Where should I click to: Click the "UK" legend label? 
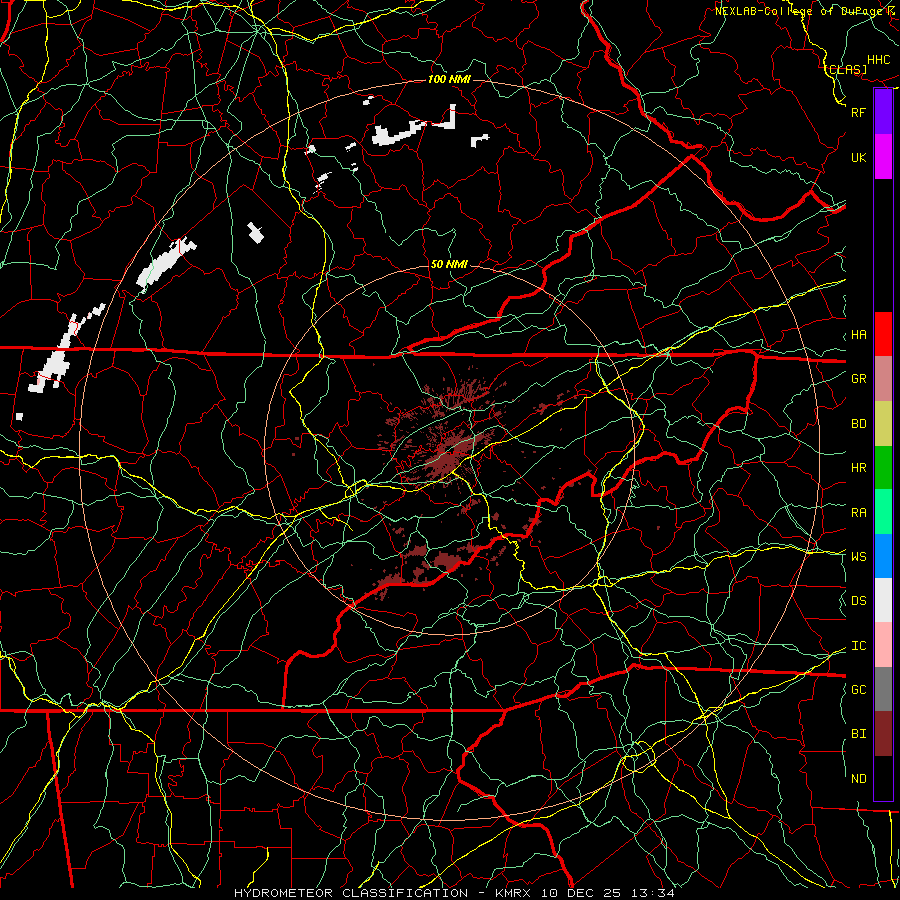pos(858,157)
